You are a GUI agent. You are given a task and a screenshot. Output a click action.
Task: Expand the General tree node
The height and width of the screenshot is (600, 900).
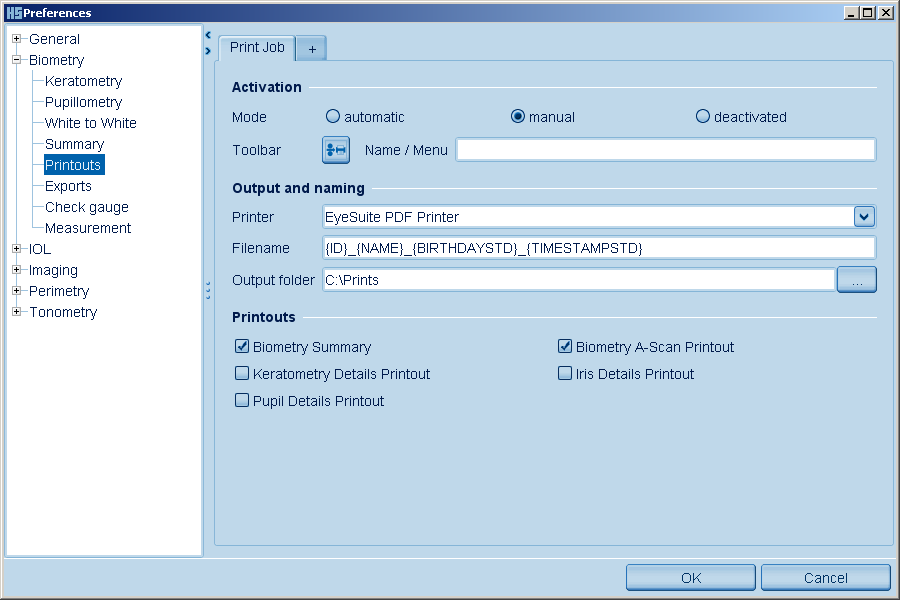click(17, 39)
